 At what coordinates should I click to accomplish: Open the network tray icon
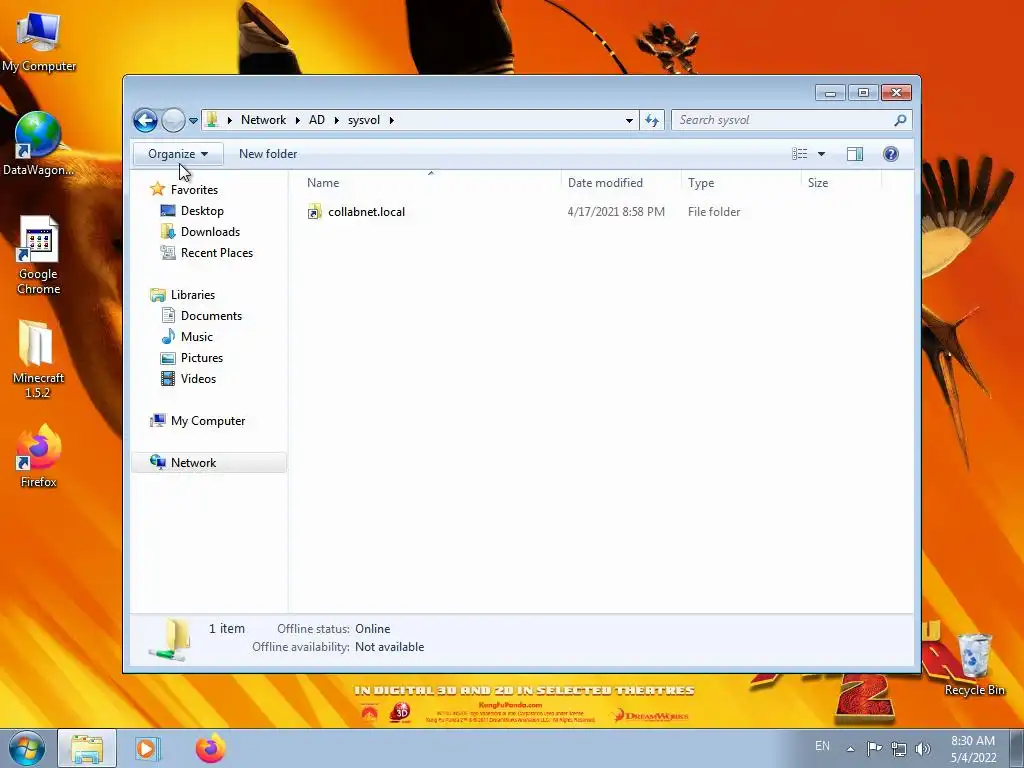(899, 748)
